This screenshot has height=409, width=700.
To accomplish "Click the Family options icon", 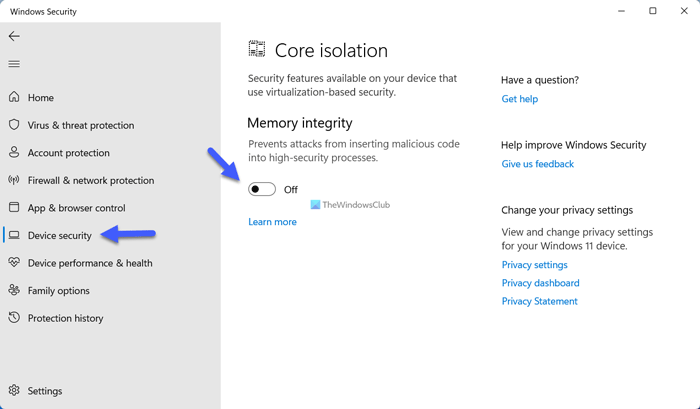I will click(14, 291).
